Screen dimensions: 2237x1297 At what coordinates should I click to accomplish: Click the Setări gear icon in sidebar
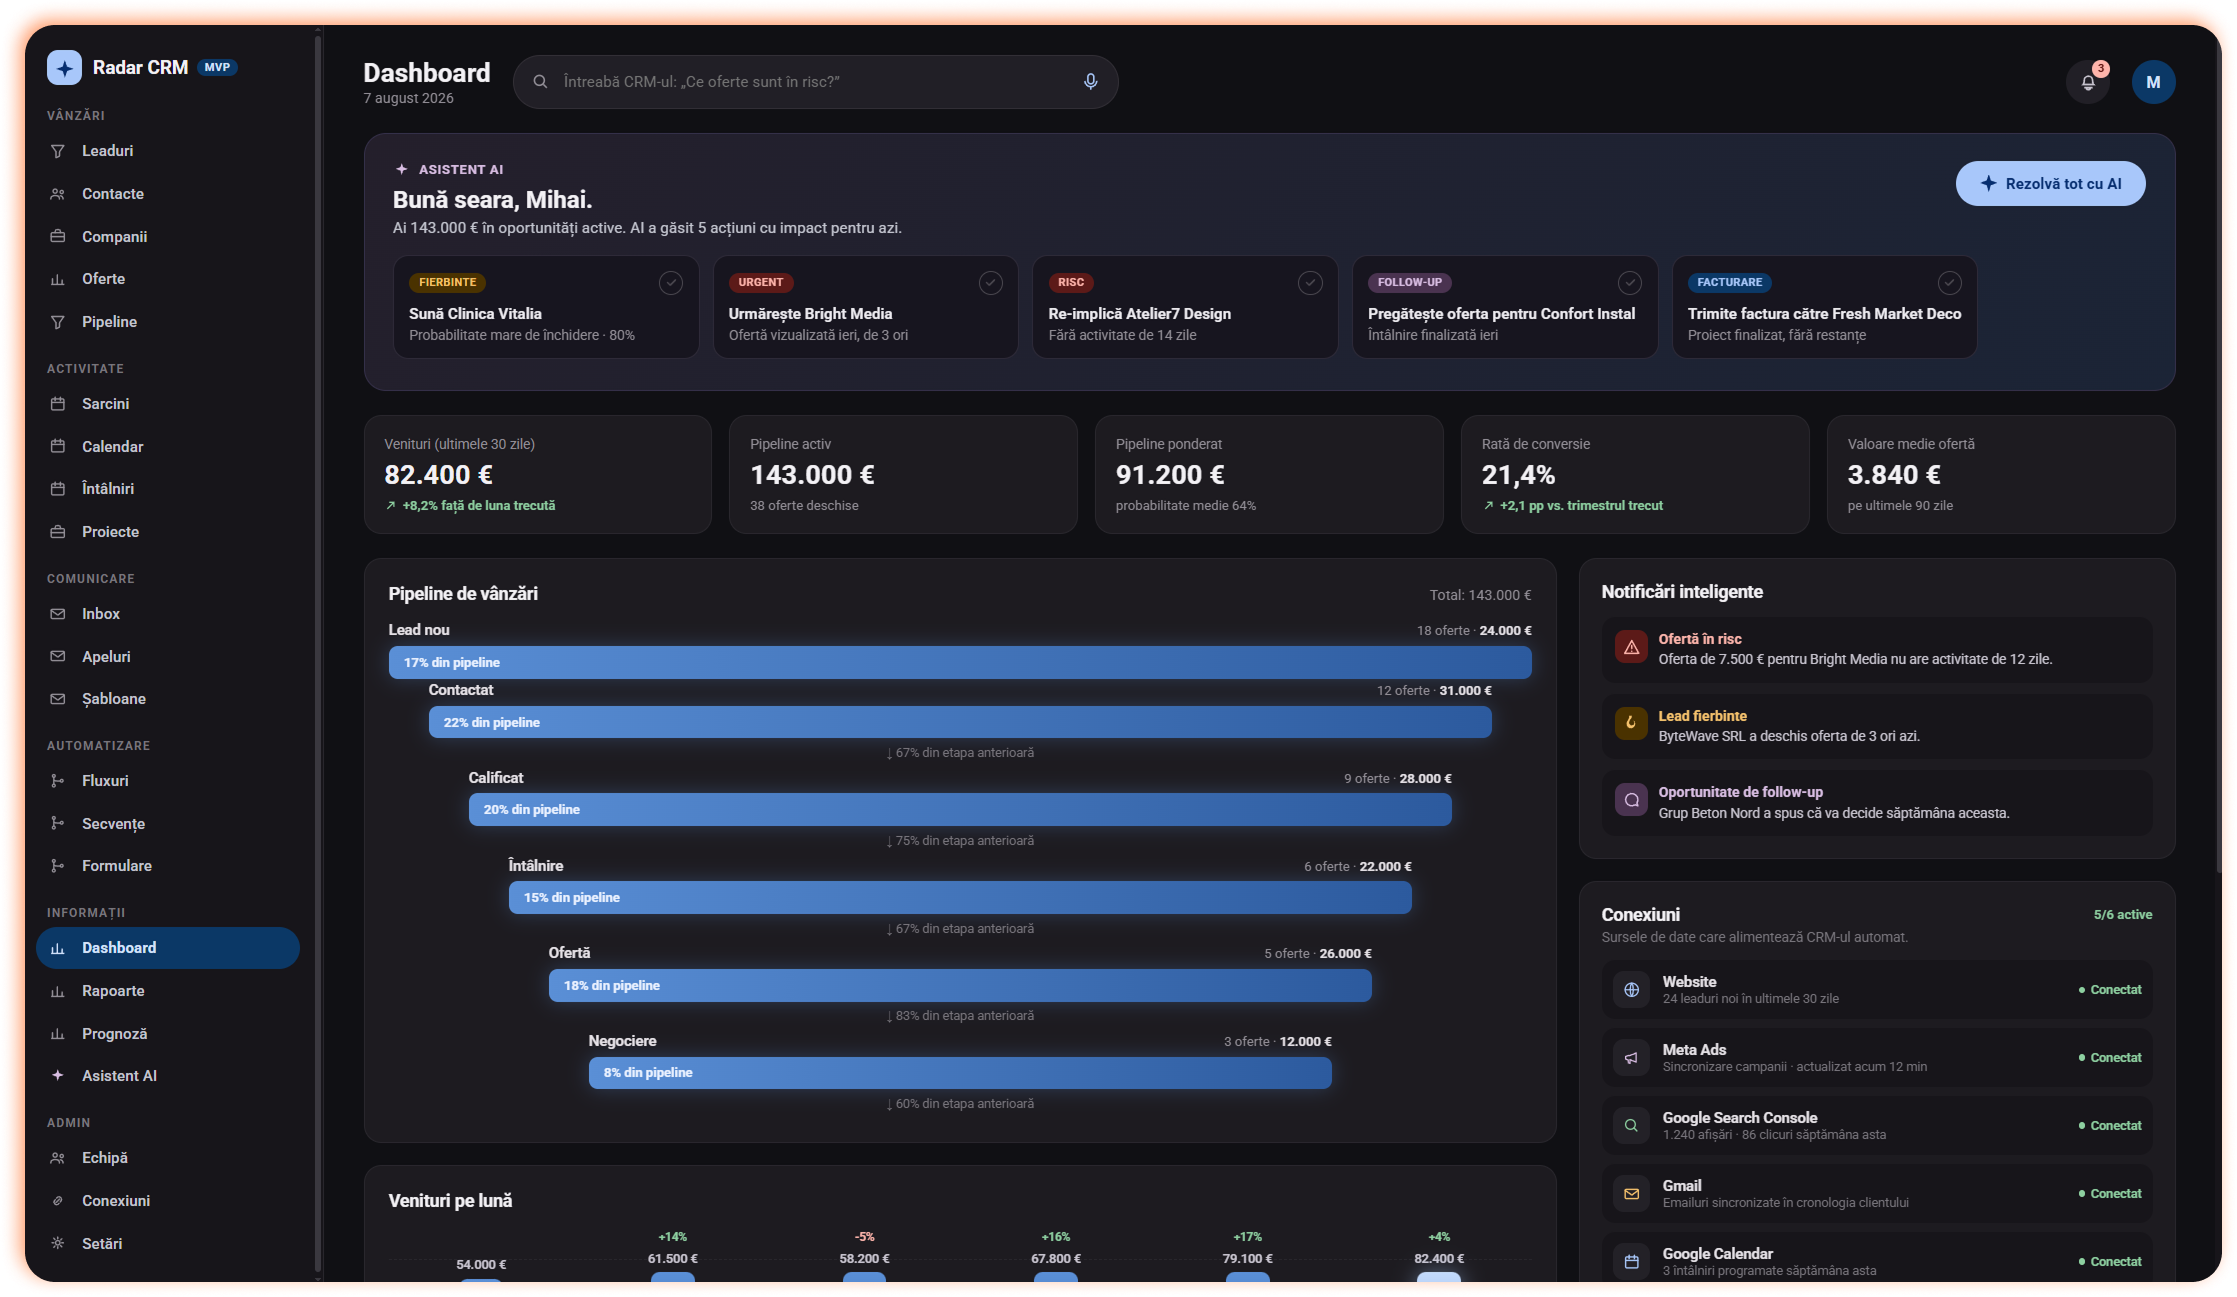58,1244
